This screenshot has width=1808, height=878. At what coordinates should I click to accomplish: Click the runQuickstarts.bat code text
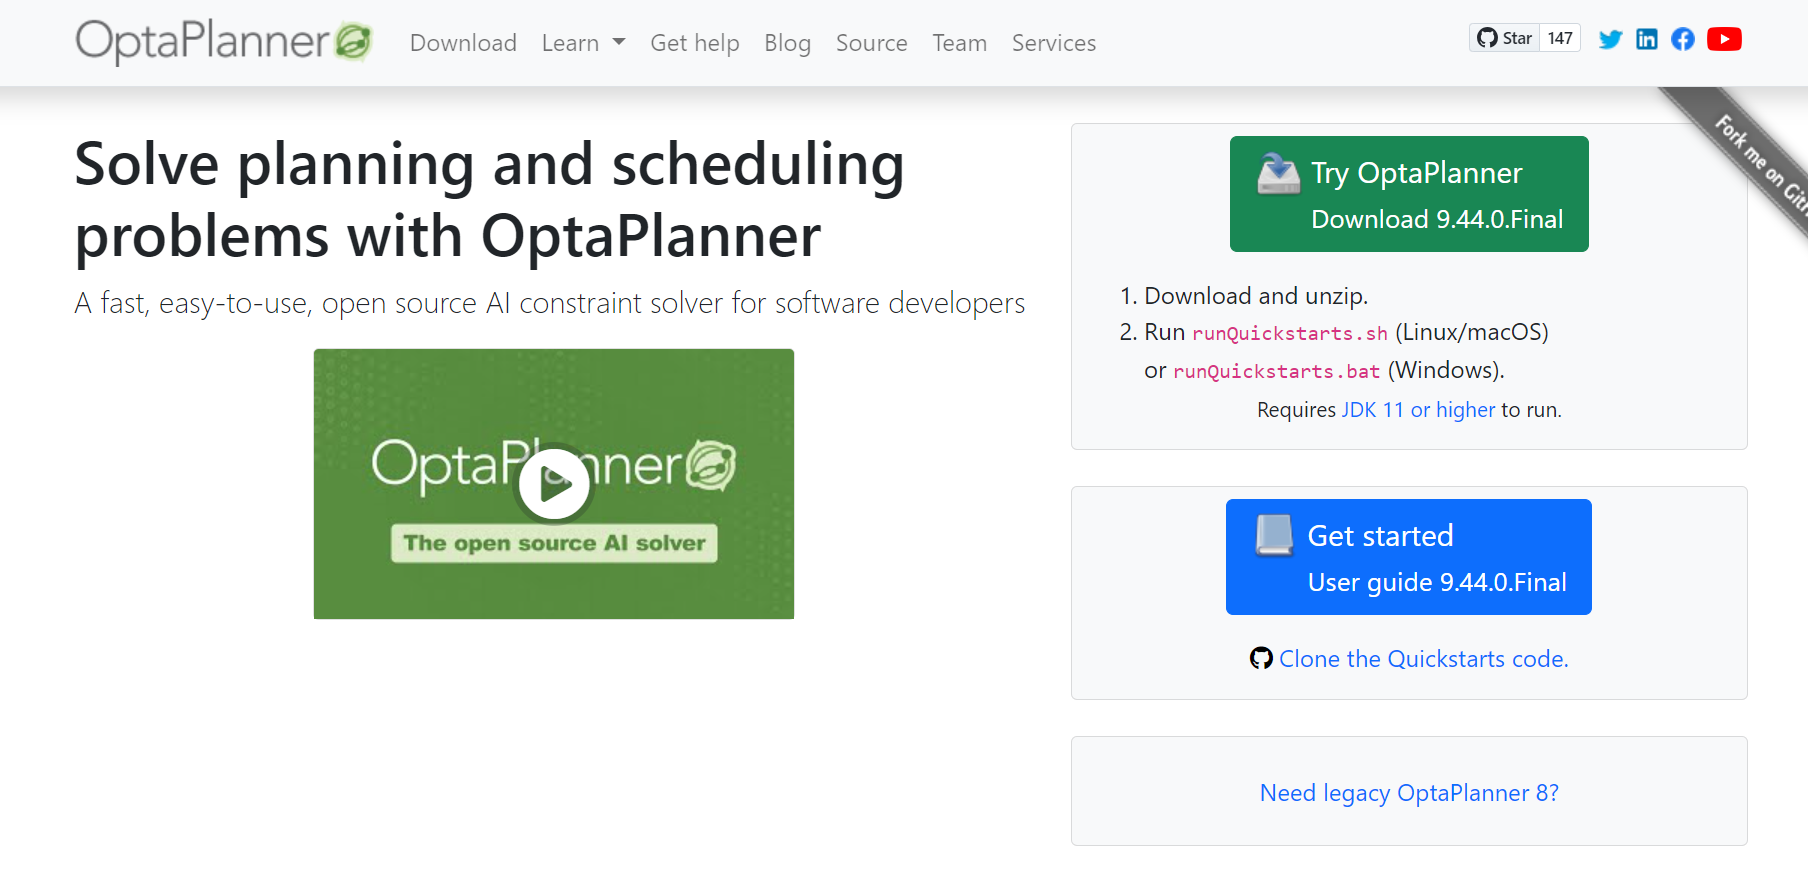[x=1276, y=371]
